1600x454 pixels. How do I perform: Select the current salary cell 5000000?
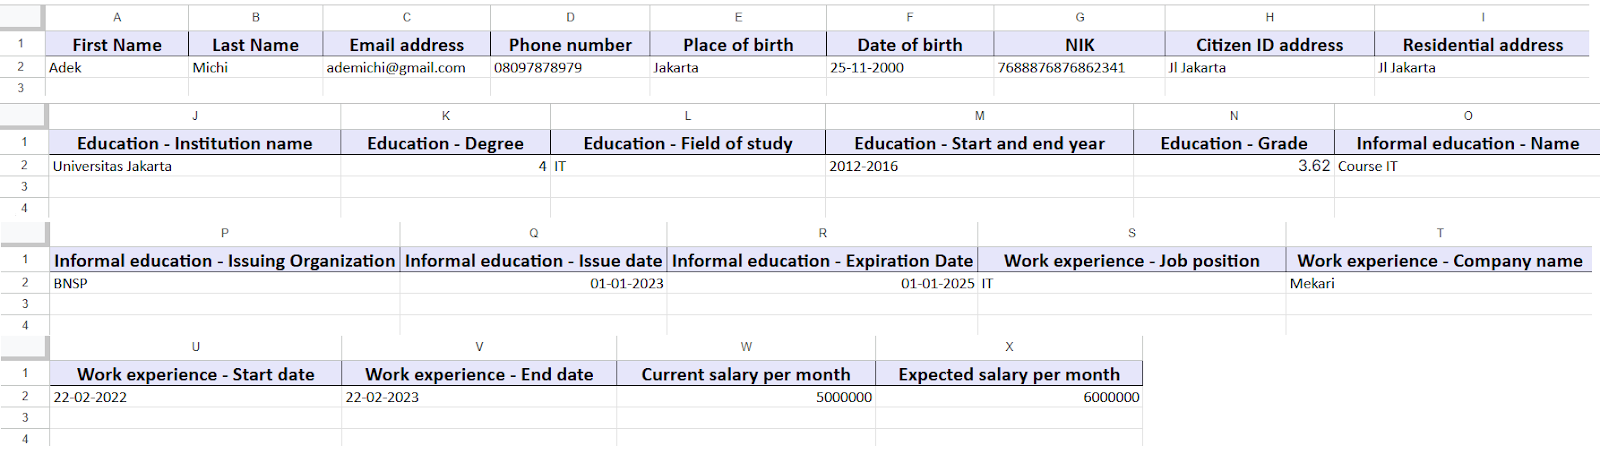click(x=745, y=398)
